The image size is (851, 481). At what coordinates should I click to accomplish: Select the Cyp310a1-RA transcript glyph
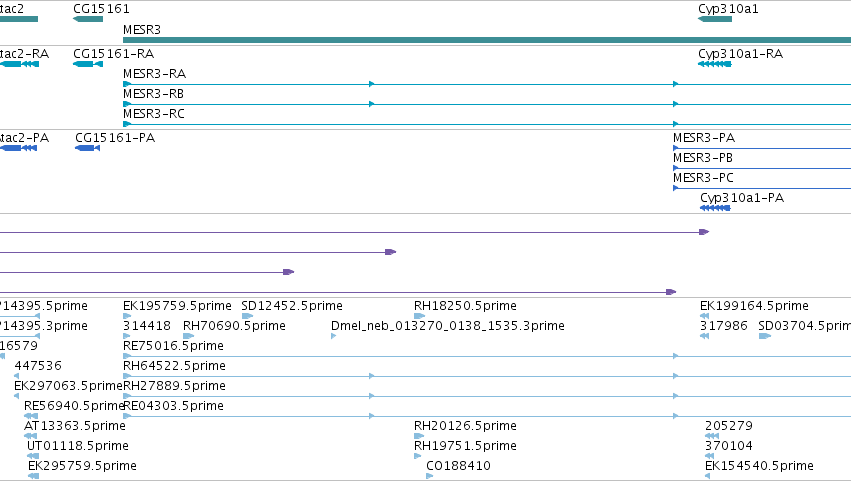coord(715,64)
